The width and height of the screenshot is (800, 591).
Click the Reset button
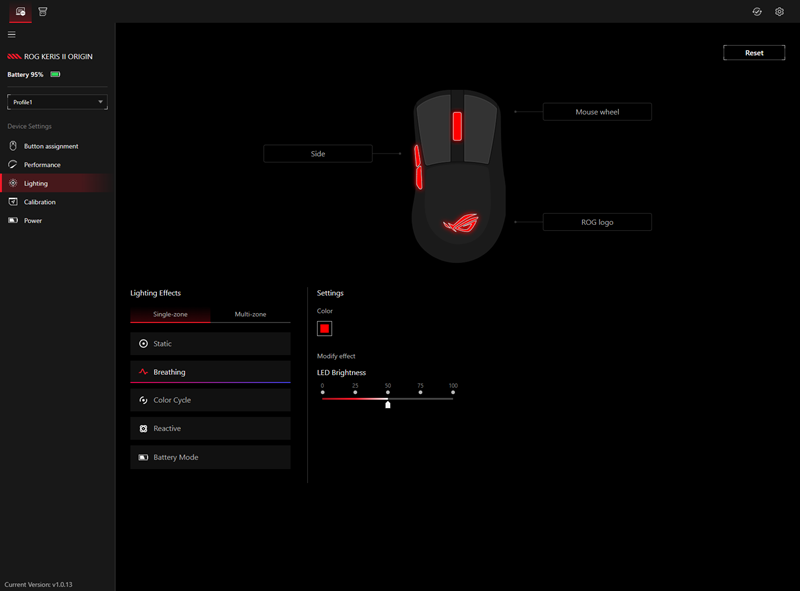754,52
